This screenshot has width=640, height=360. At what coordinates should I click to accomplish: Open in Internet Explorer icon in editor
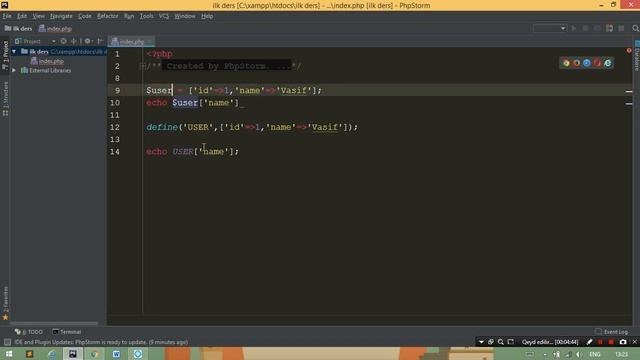click(608, 63)
